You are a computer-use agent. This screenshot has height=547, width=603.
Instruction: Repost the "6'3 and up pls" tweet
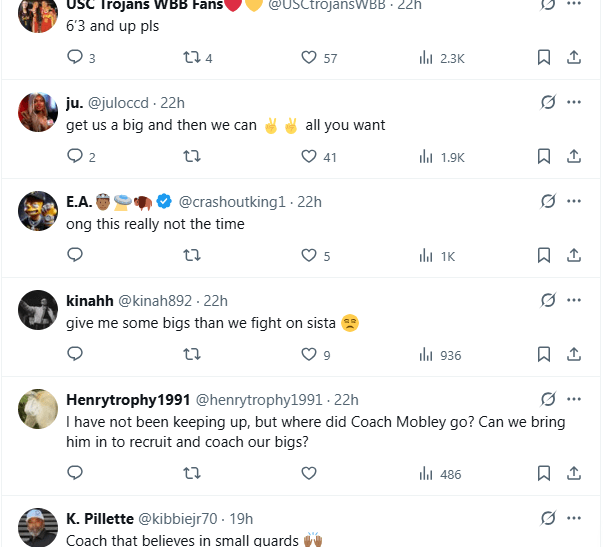[192, 58]
